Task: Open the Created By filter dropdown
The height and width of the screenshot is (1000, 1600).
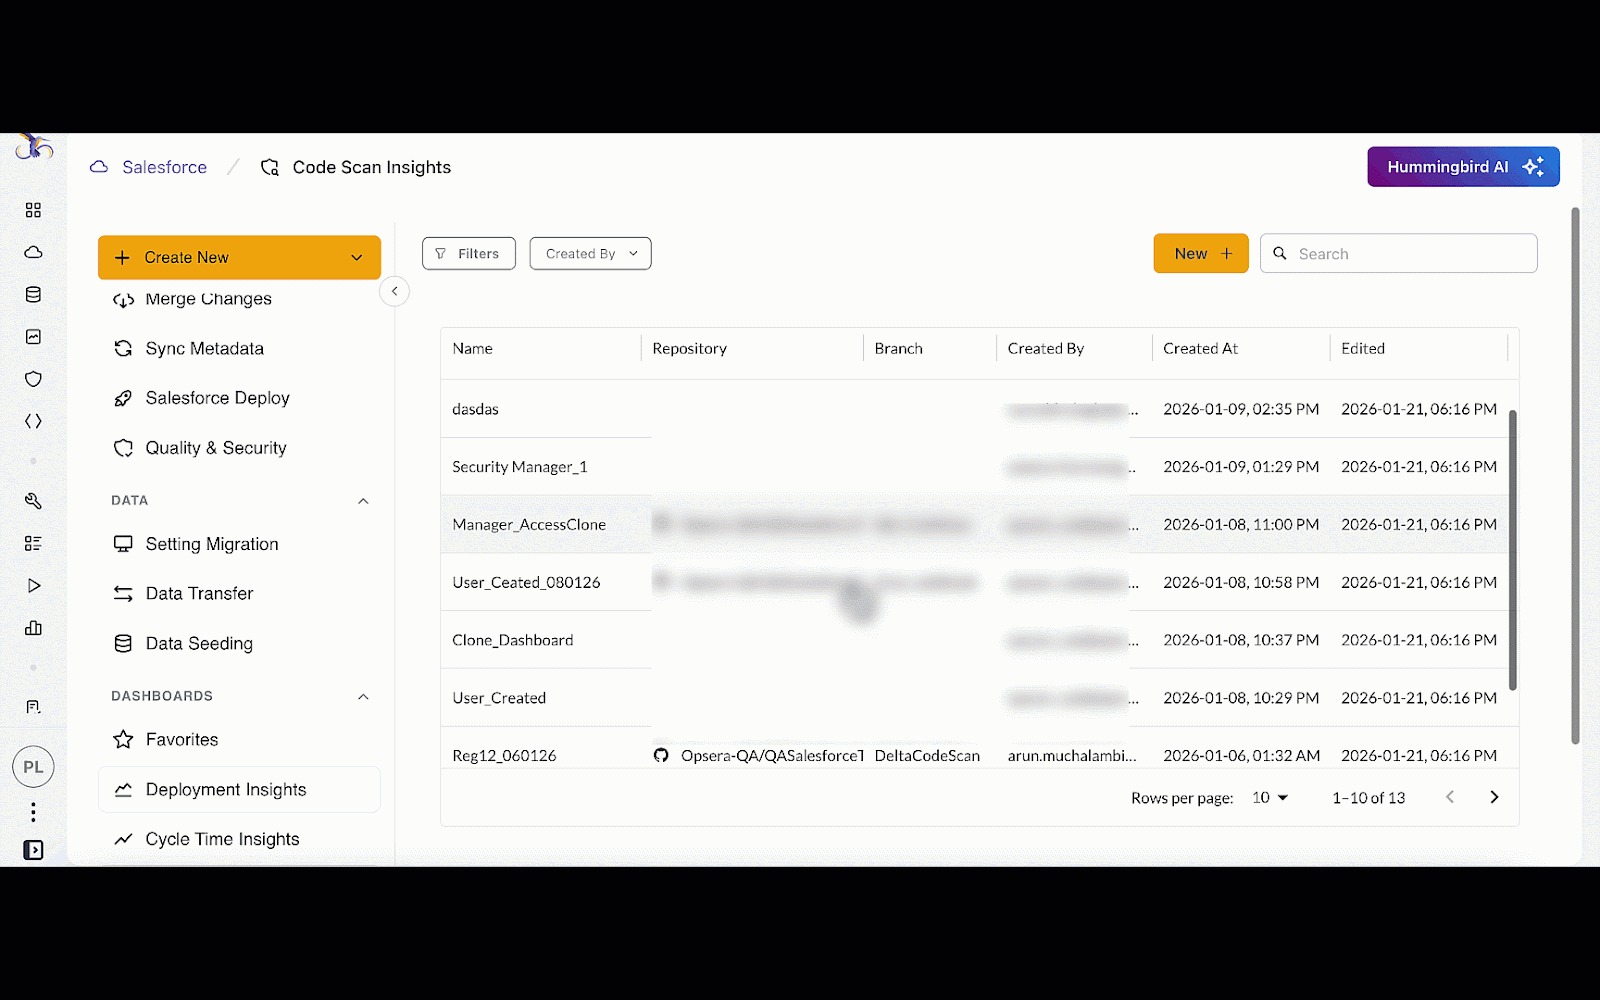Action: coord(590,254)
